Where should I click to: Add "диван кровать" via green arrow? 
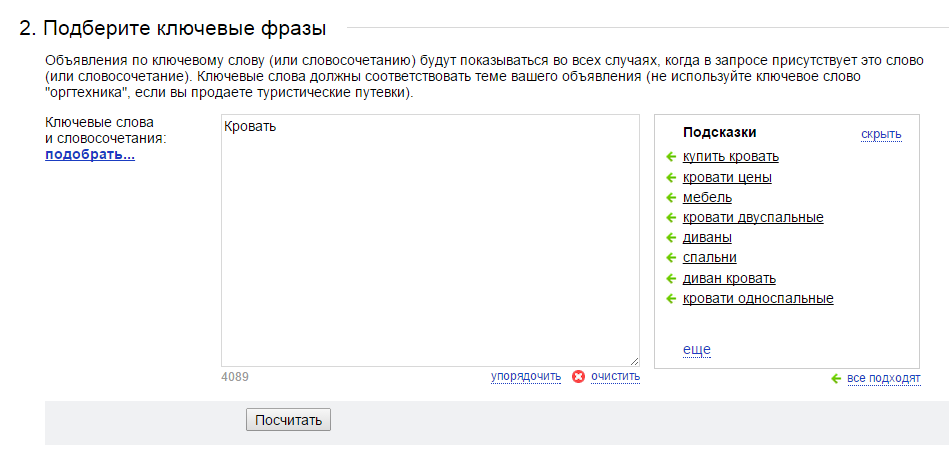click(x=671, y=279)
